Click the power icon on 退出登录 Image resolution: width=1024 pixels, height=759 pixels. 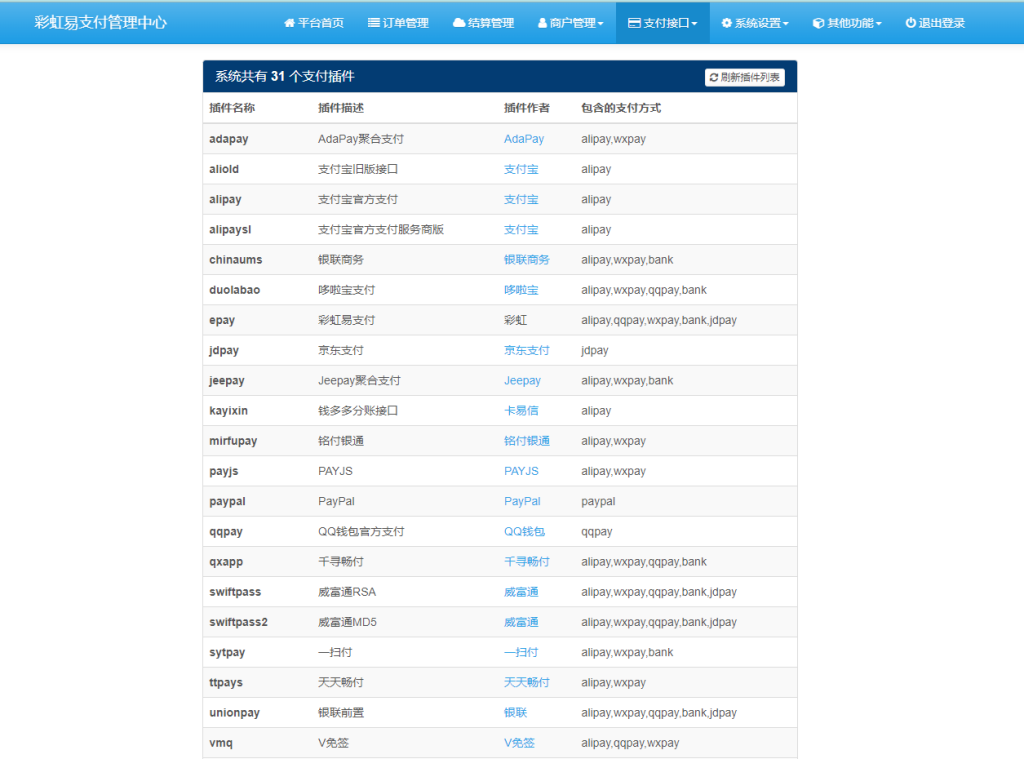(912, 23)
